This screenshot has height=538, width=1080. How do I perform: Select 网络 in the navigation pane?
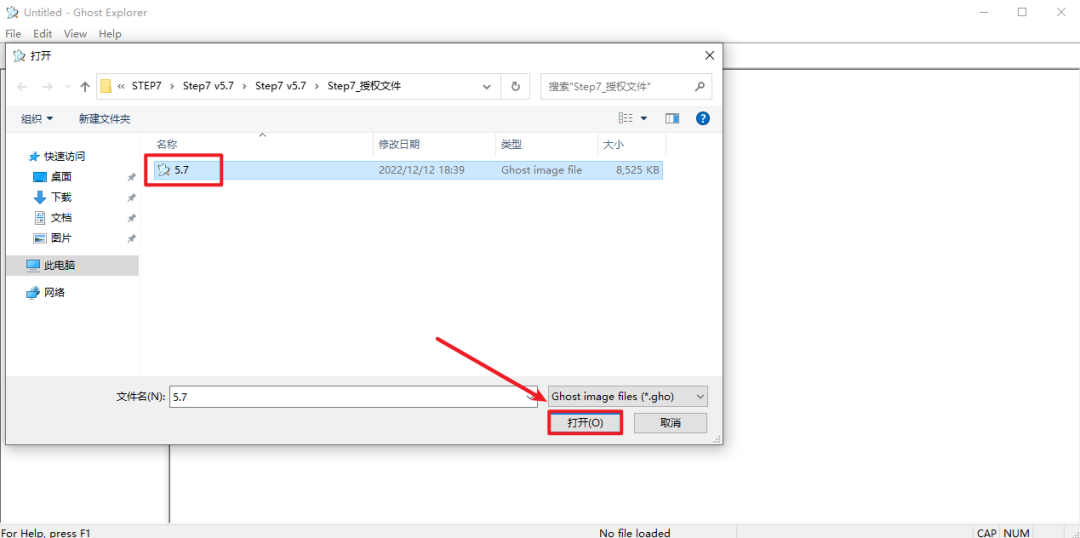(54, 292)
